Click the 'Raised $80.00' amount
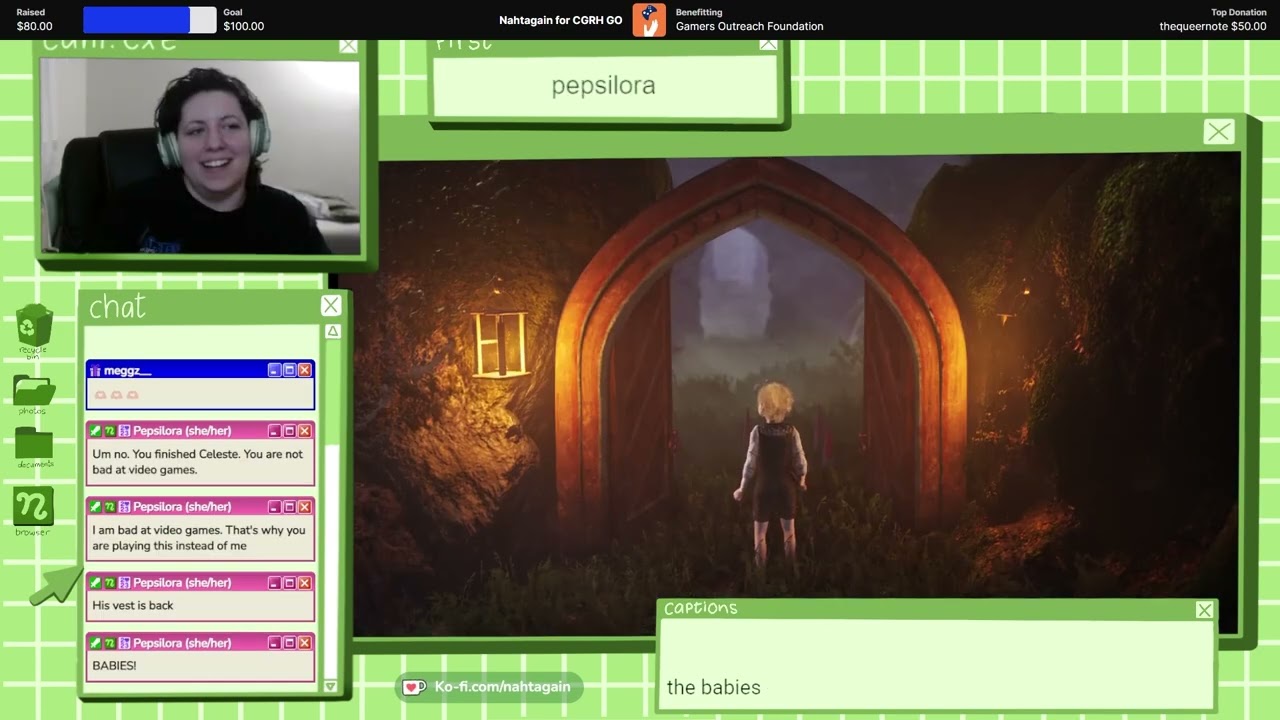Screen dimensions: 1280x720 (x=34, y=20)
